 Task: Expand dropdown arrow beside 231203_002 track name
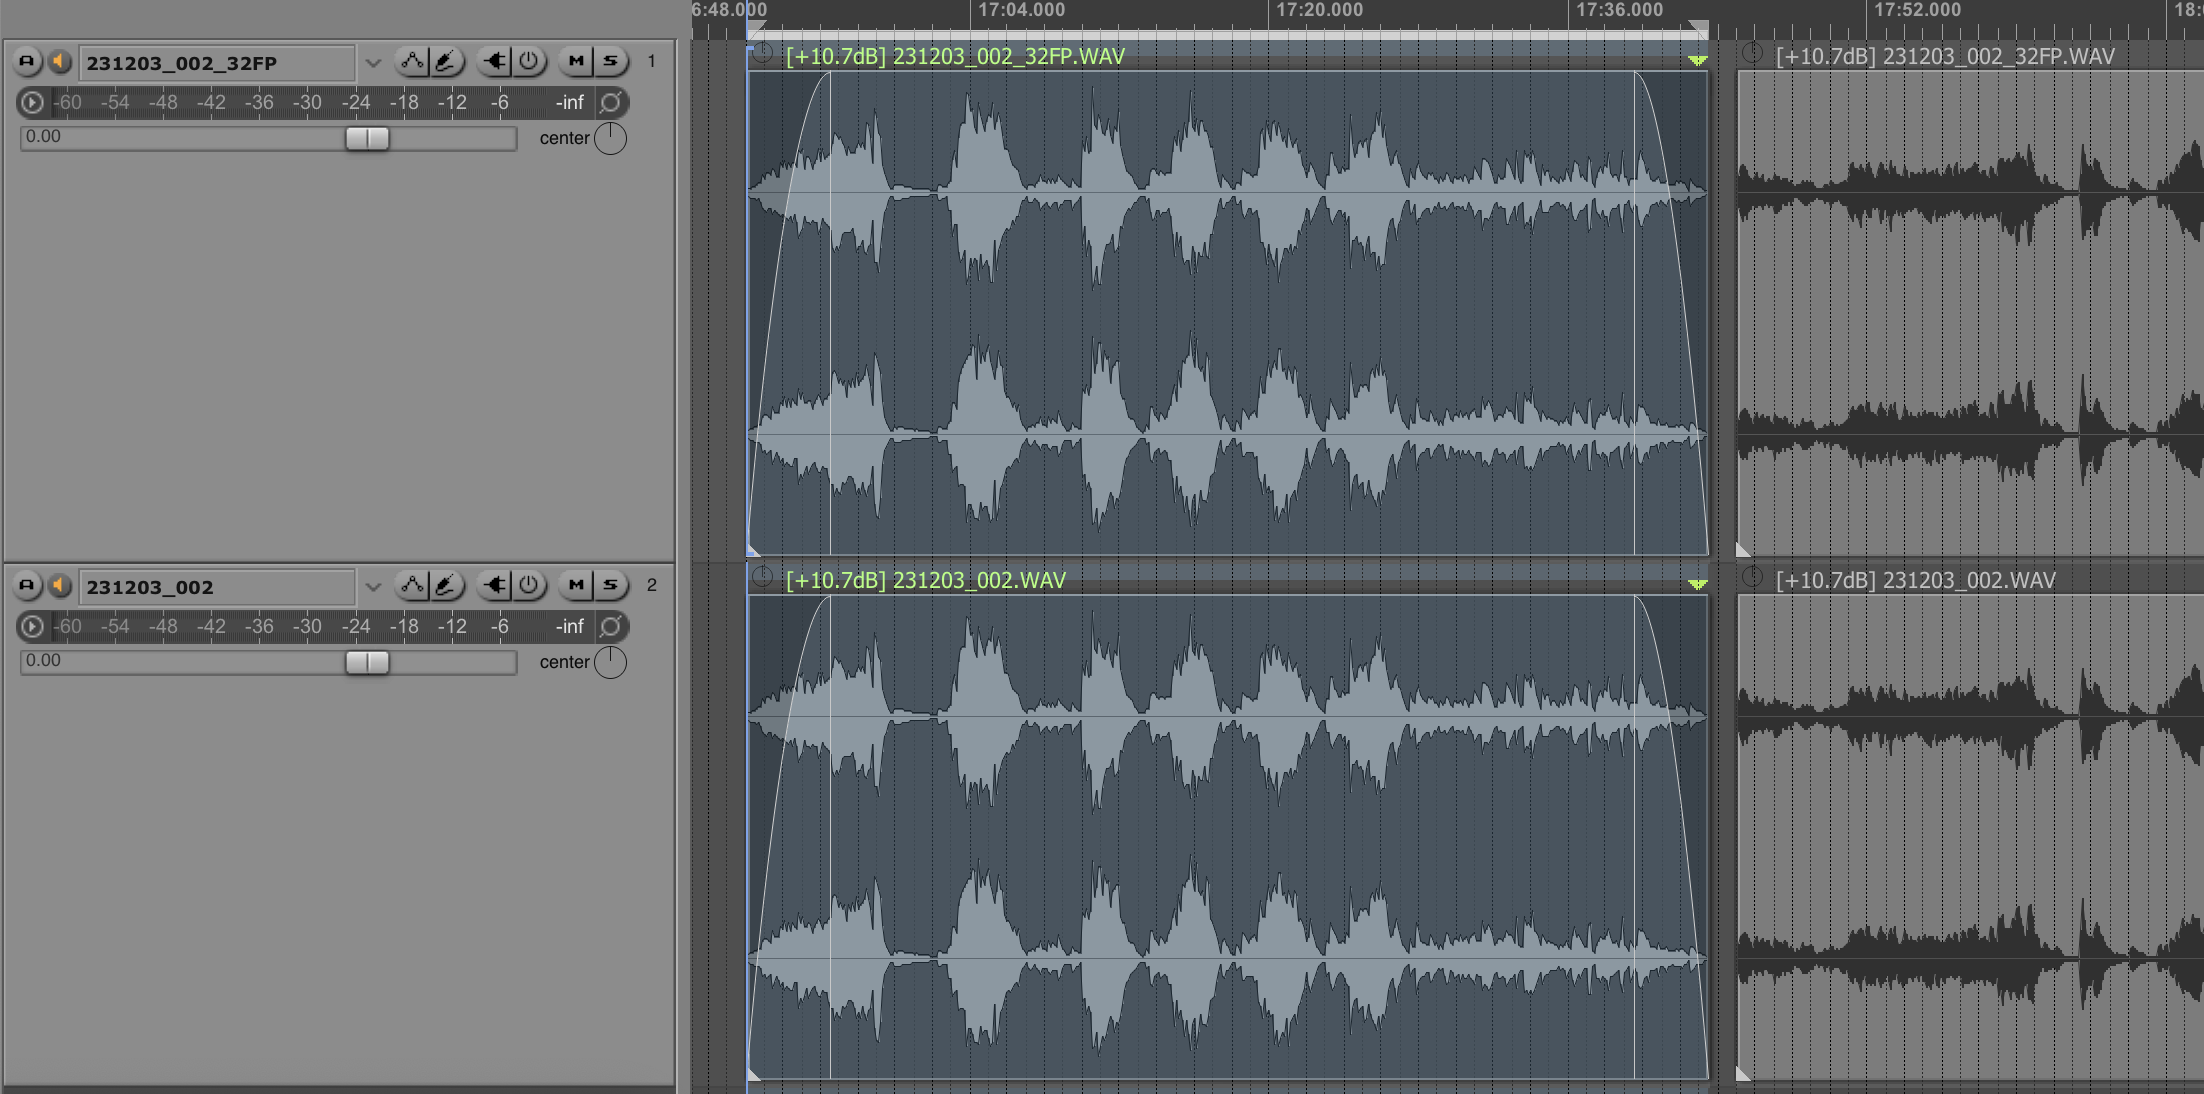click(x=373, y=586)
